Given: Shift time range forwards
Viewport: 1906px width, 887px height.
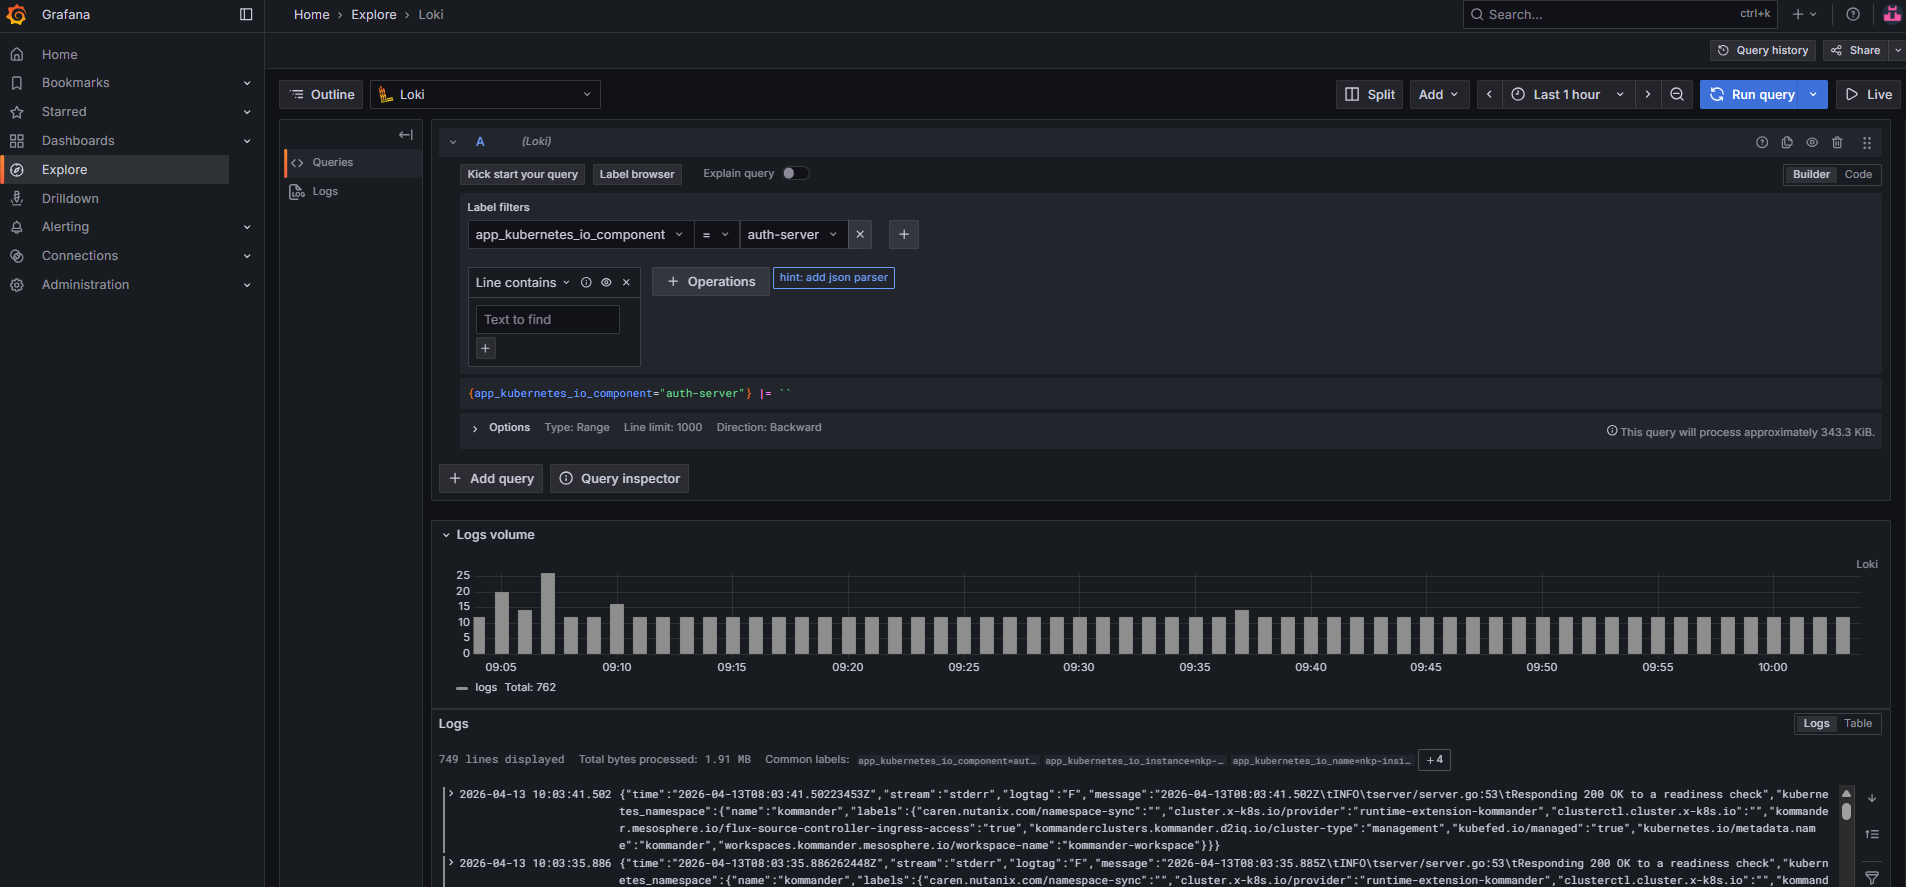Looking at the screenshot, I should pos(1648,94).
